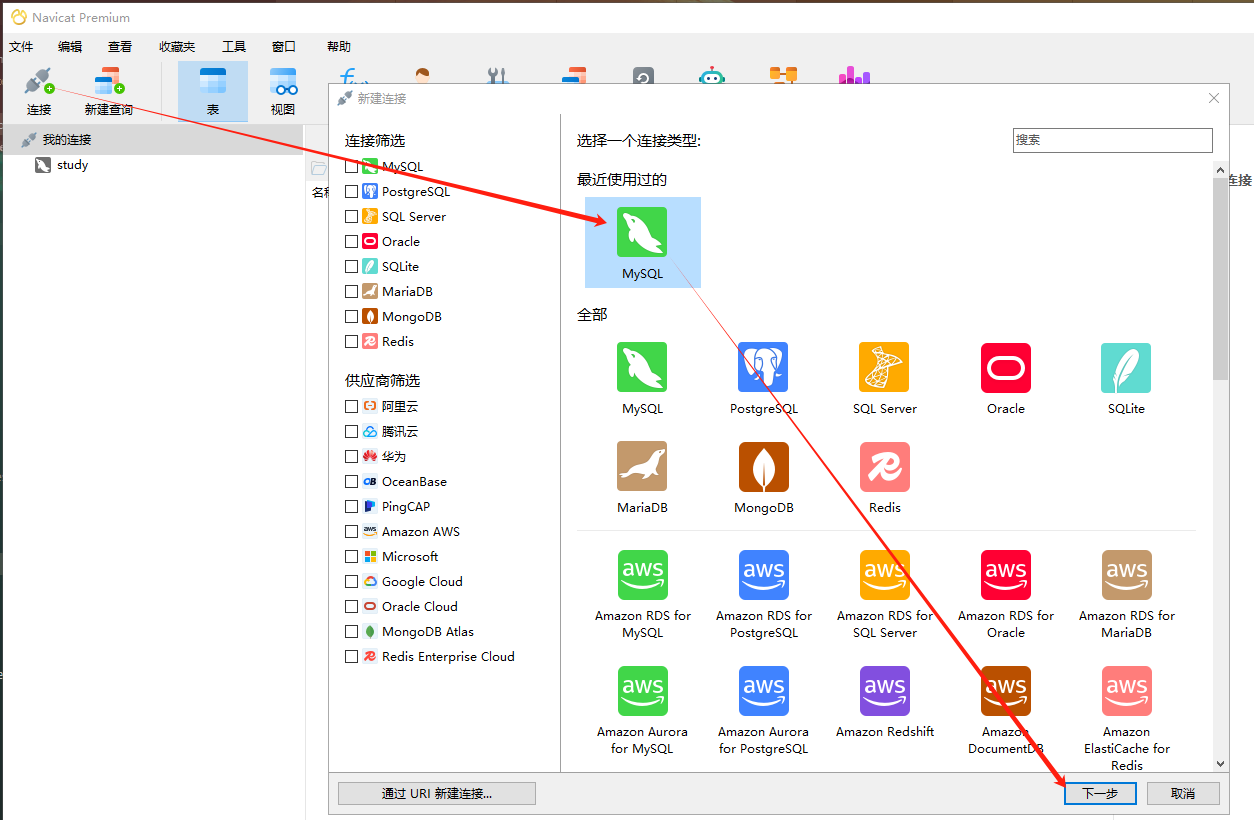
Task: Select 我的连接 in the sidebar
Action: tap(66, 139)
